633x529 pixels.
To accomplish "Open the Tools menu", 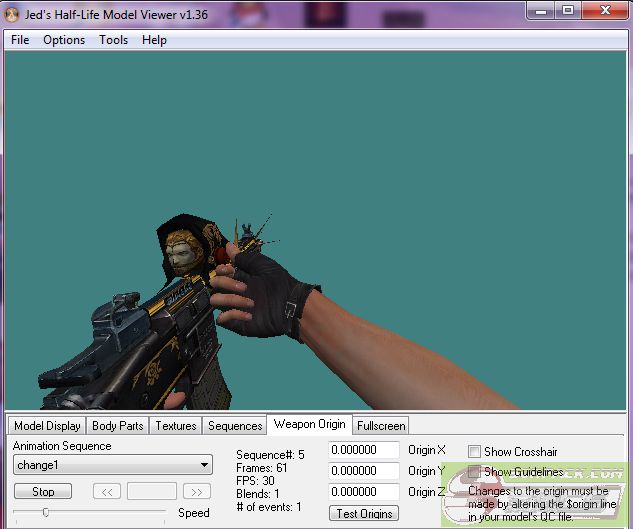I will click(x=113, y=40).
